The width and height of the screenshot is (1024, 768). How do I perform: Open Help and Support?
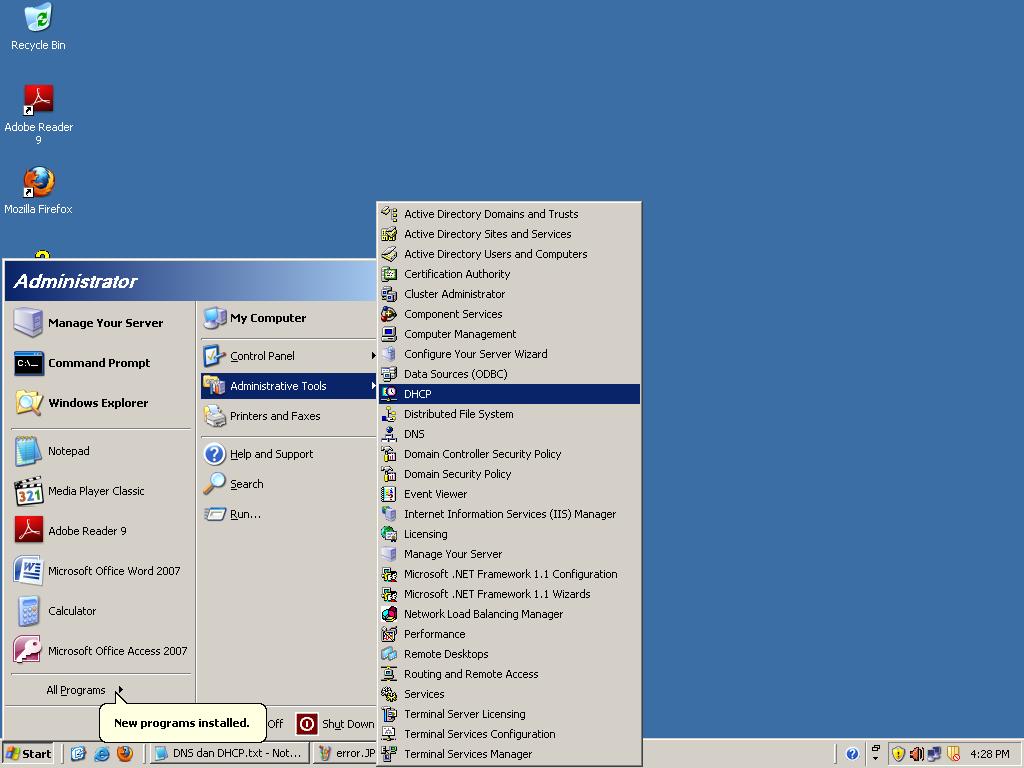[x=289, y=454]
